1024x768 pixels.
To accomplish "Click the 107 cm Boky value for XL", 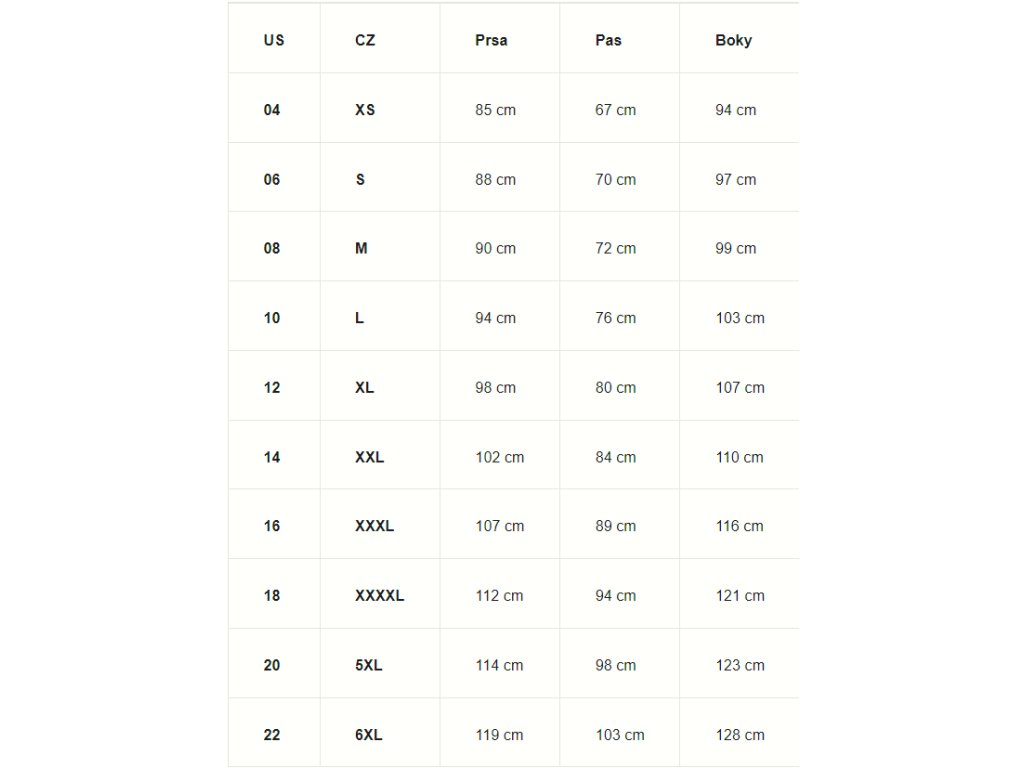I will pos(740,388).
